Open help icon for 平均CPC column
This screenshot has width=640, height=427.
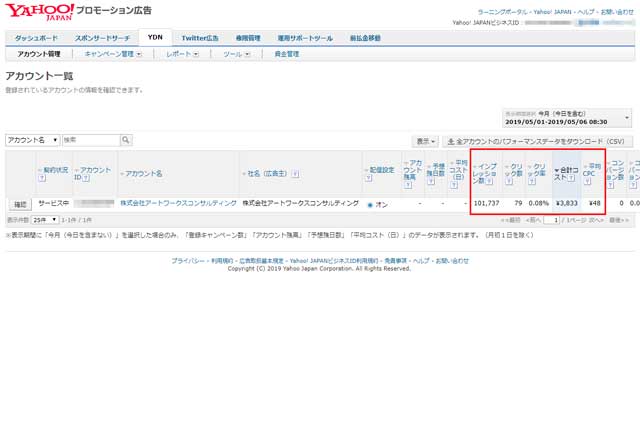click(x=587, y=181)
